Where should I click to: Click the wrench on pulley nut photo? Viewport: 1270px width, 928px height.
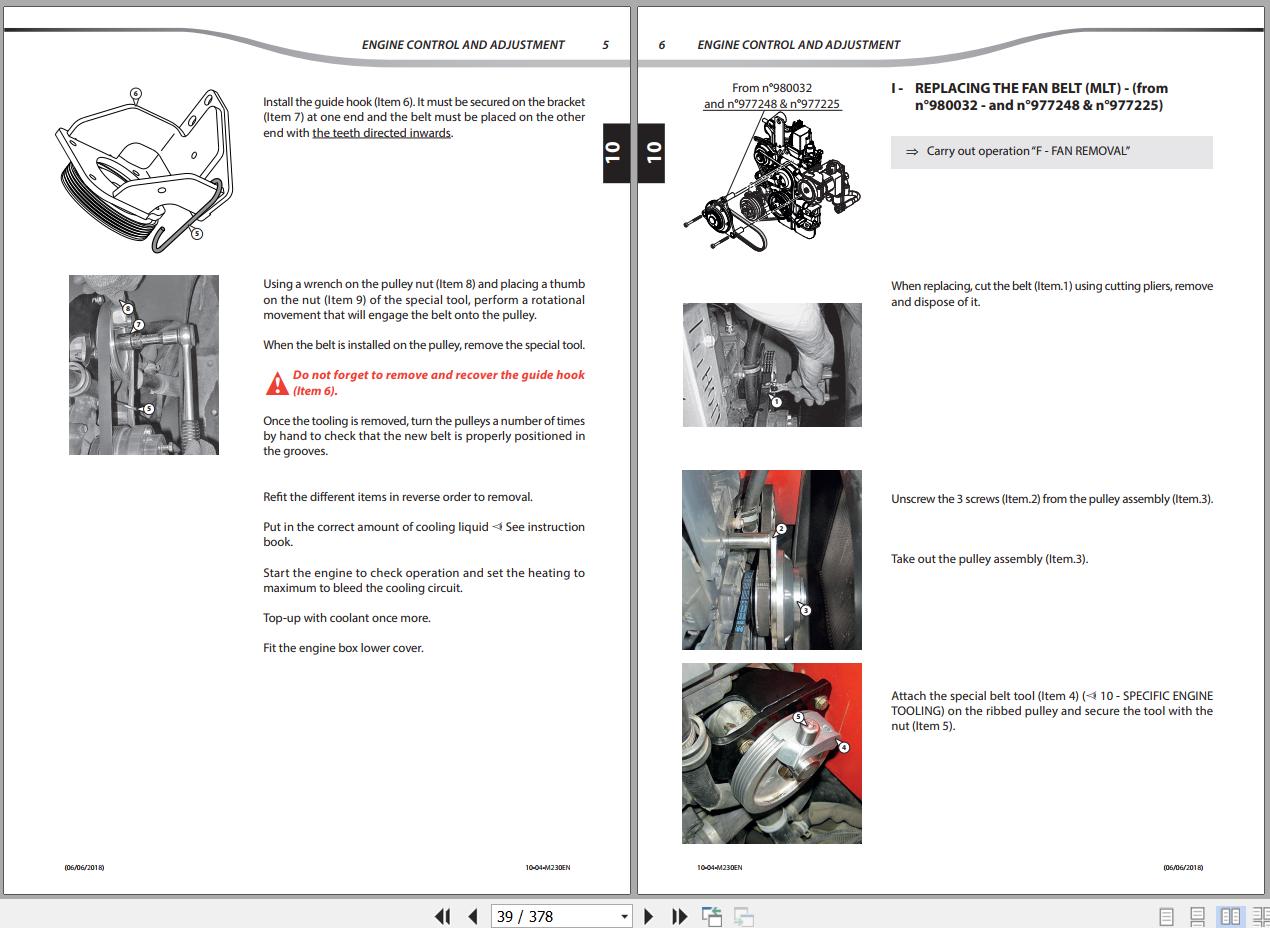click(143, 365)
